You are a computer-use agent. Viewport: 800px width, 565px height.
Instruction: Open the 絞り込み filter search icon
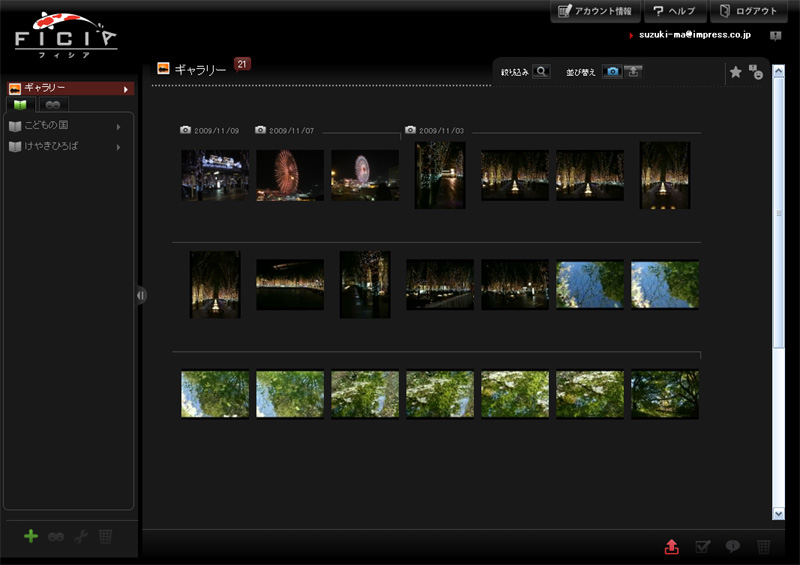(541, 71)
